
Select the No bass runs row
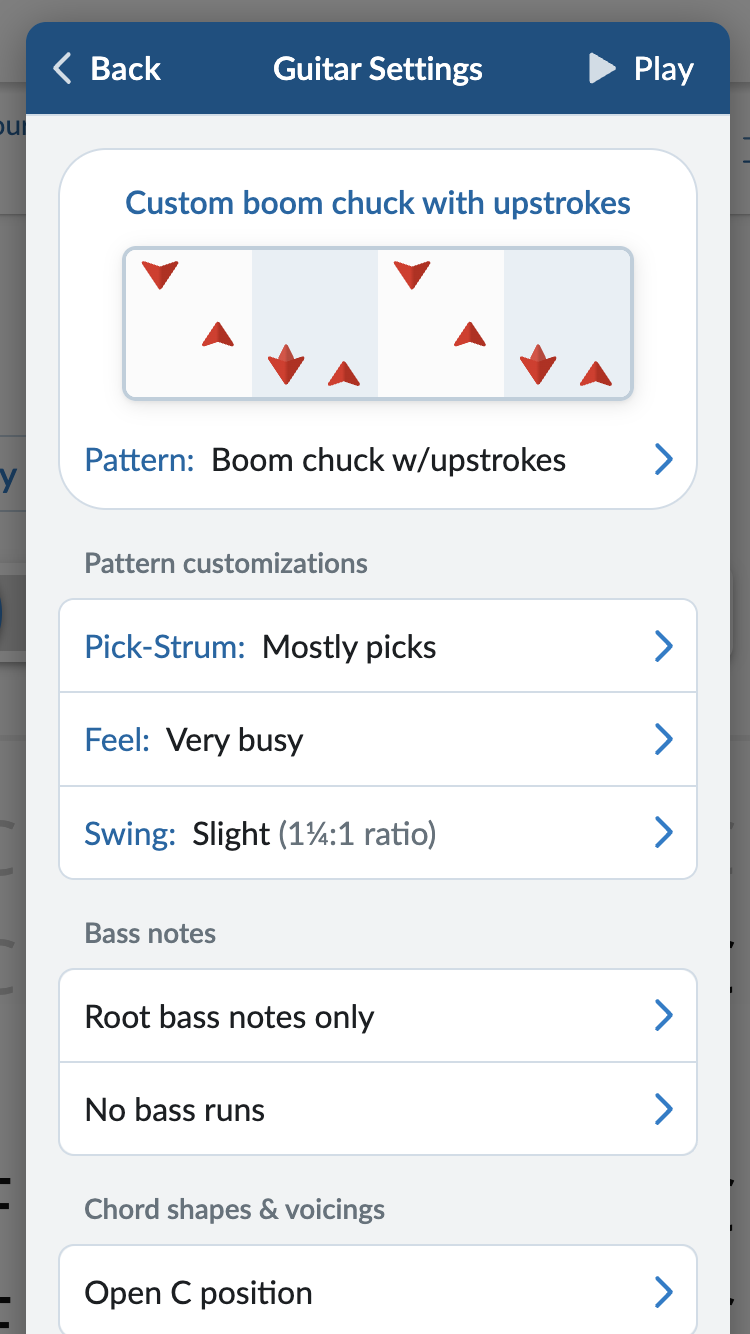(x=378, y=1110)
